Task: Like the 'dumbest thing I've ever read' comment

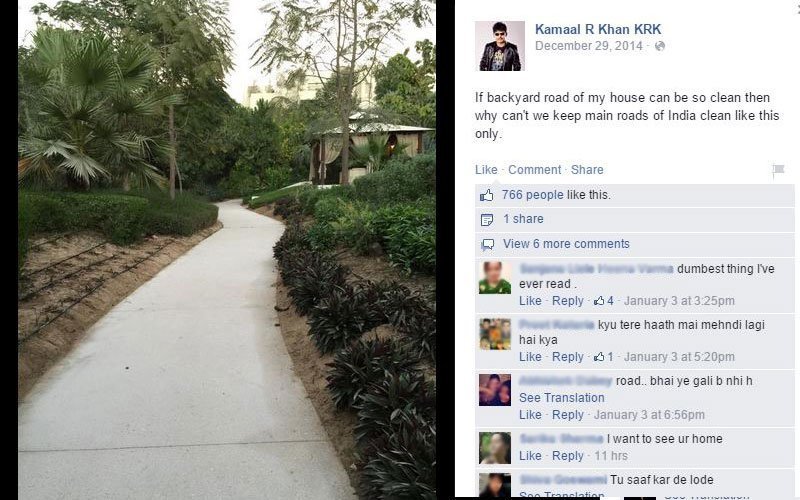Action: (x=530, y=301)
